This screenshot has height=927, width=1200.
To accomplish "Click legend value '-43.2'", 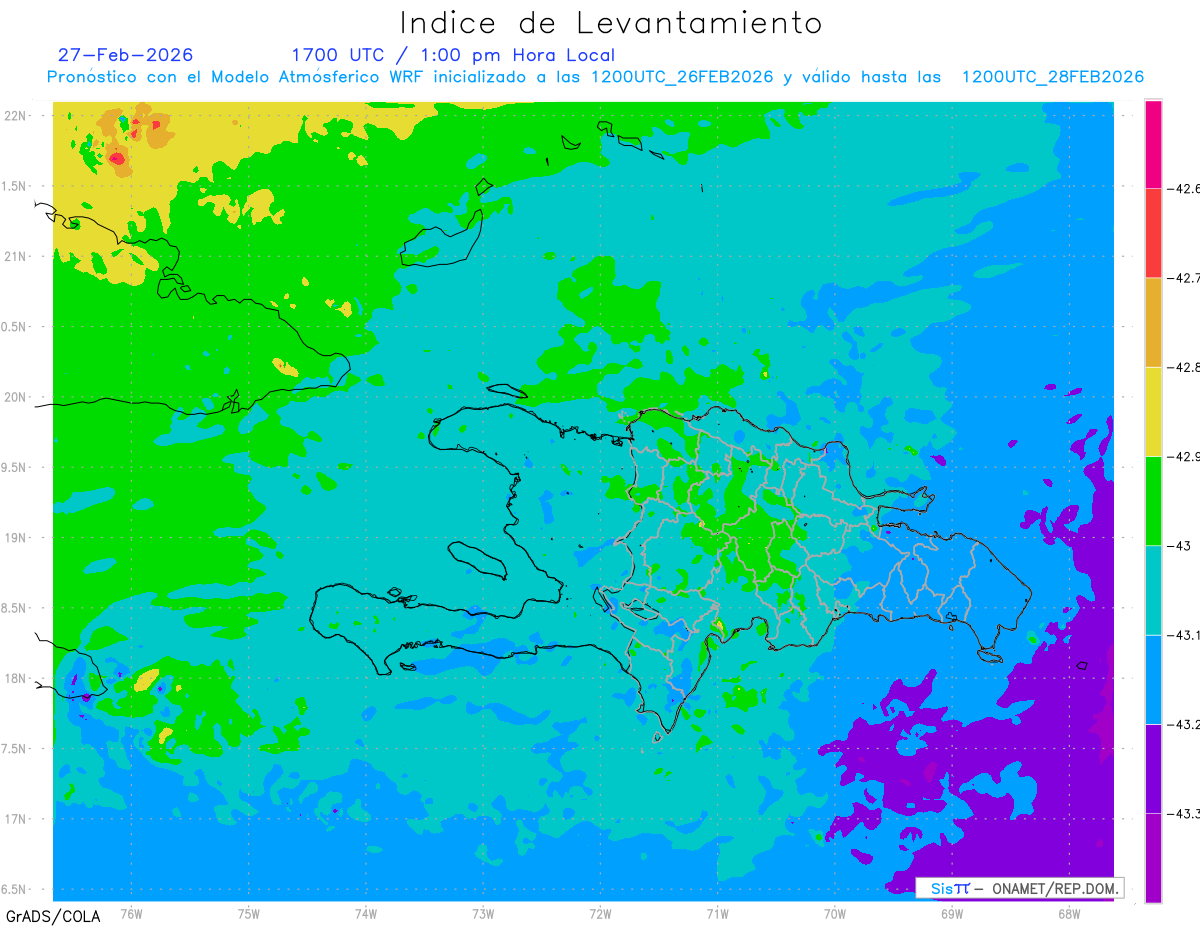I will coord(1184,724).
